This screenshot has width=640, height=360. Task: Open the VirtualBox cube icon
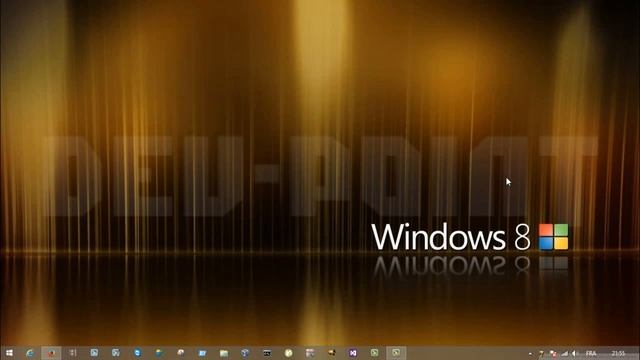(x=245, y=353)
